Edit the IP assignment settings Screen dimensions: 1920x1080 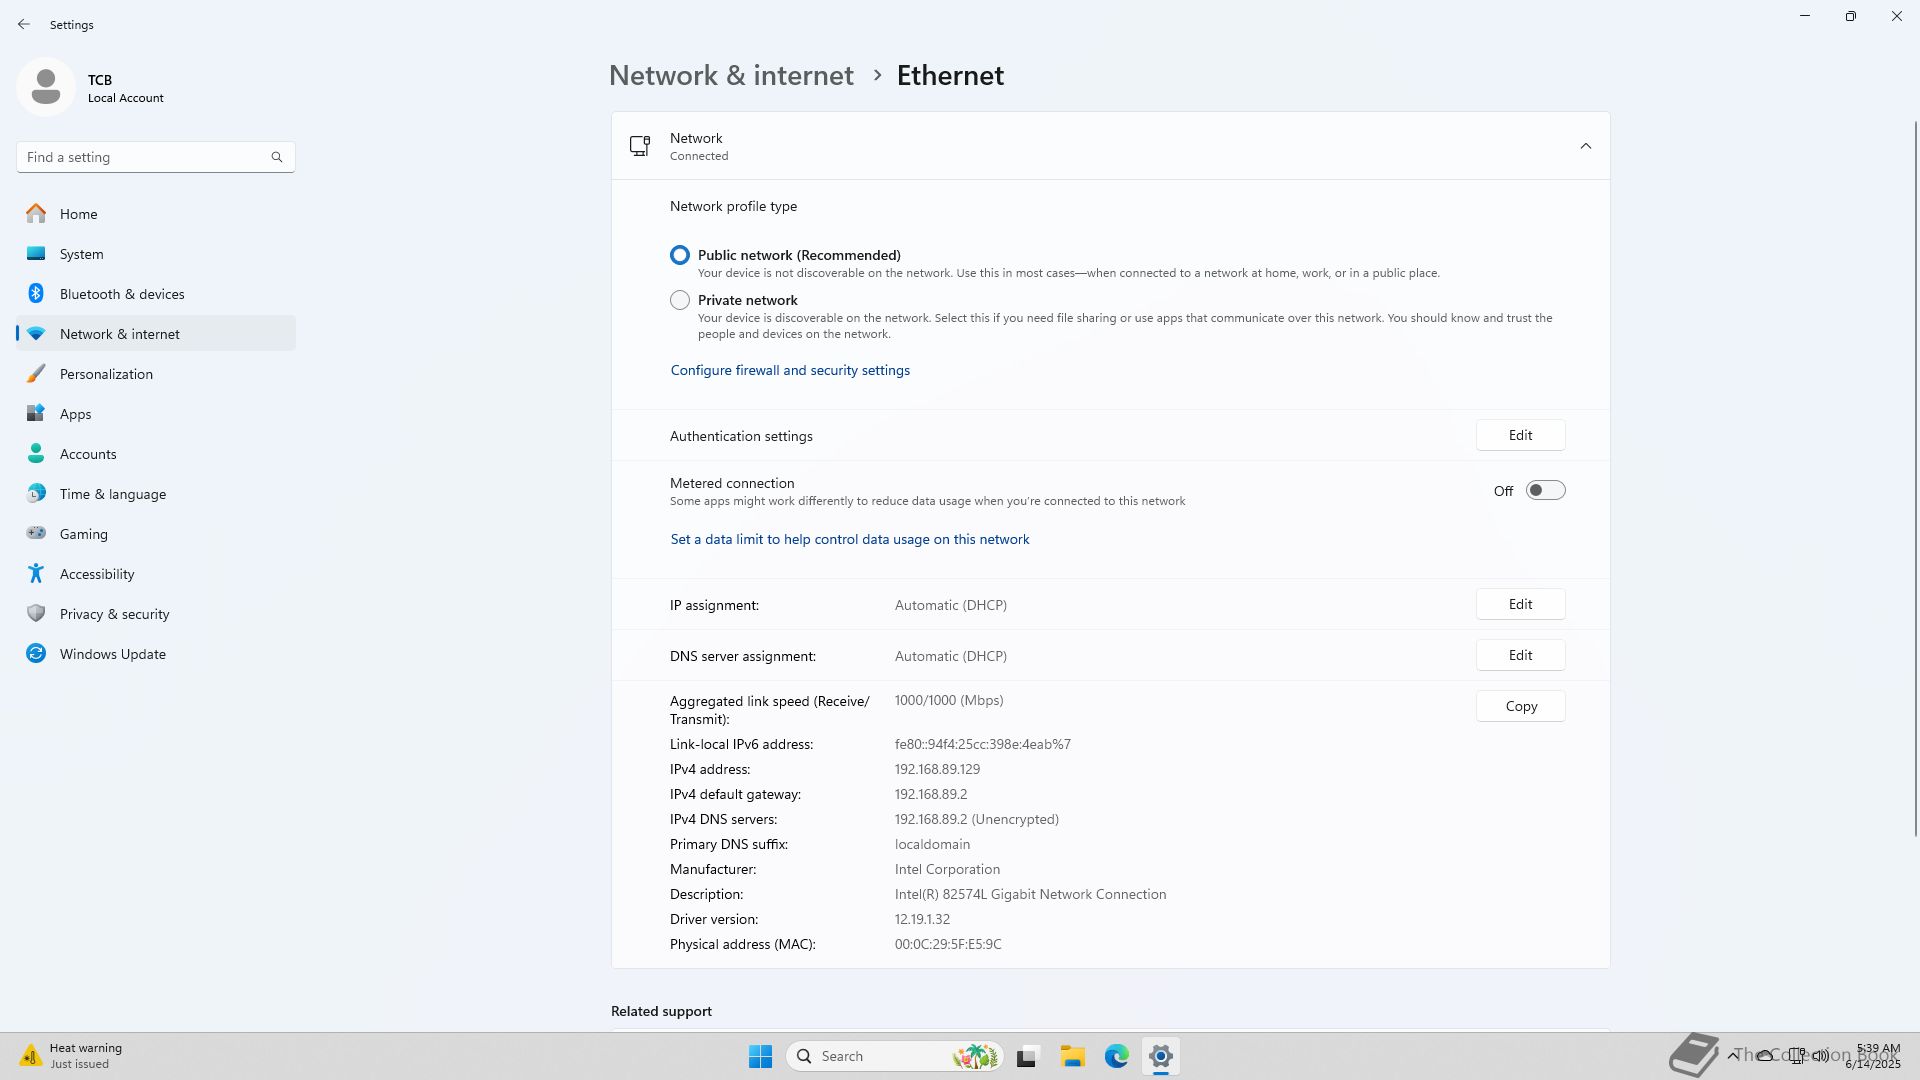(x=1520, y=604)
